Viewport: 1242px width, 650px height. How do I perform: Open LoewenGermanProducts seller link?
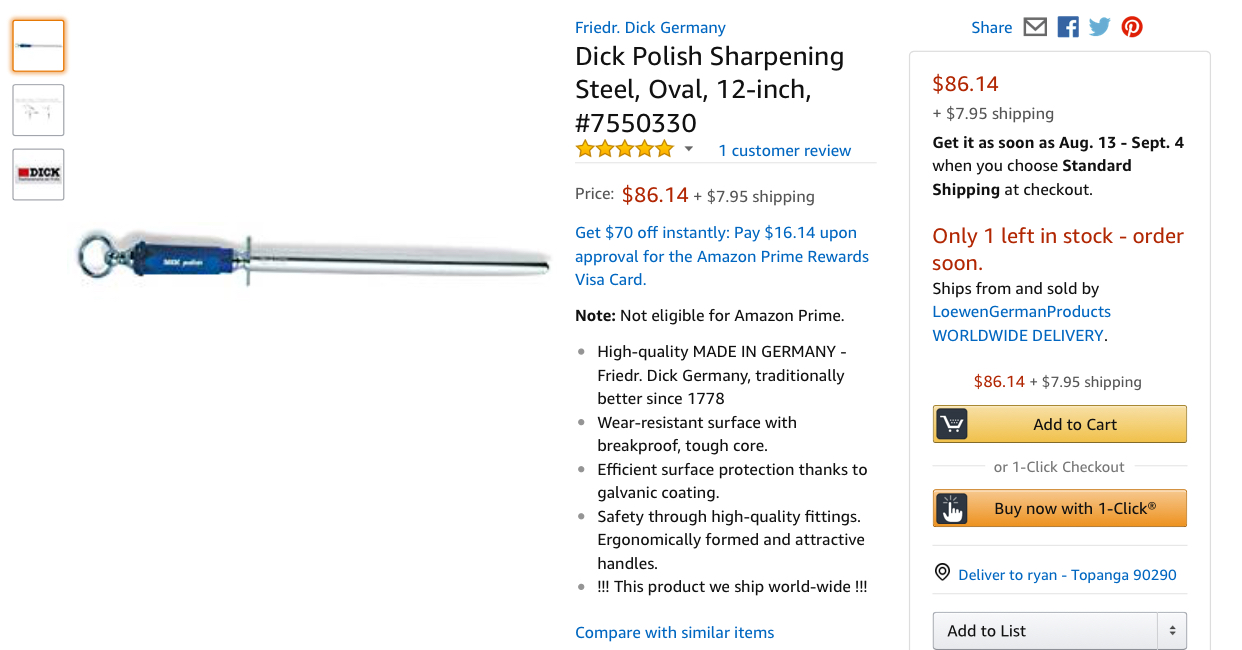[1021, 311]
